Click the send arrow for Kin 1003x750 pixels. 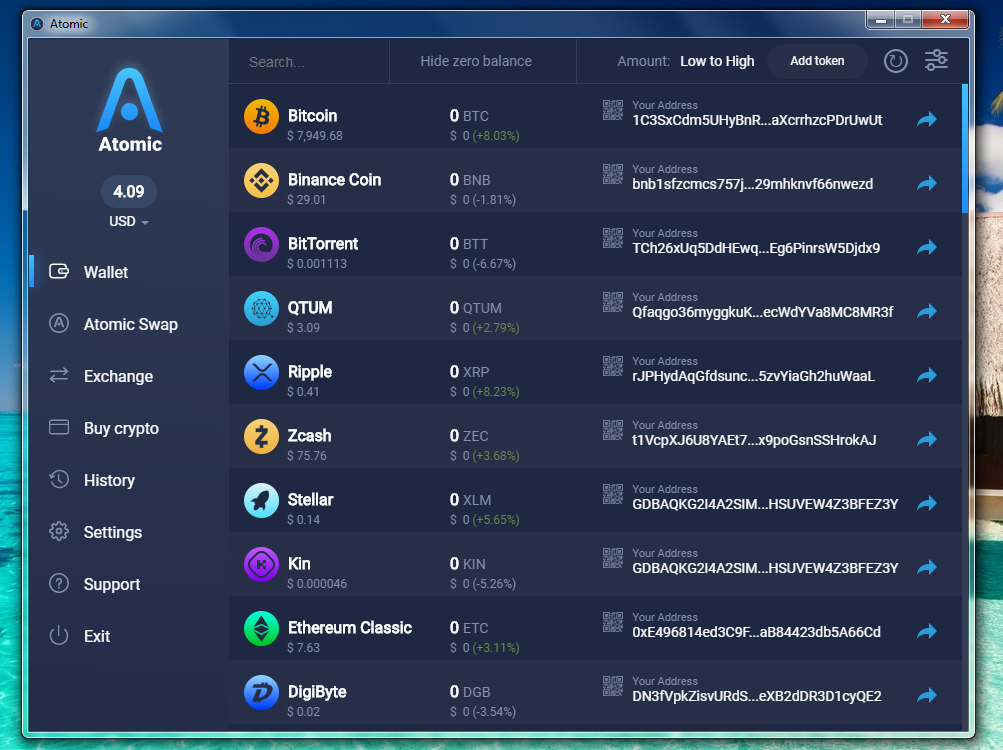click(927, 567)
